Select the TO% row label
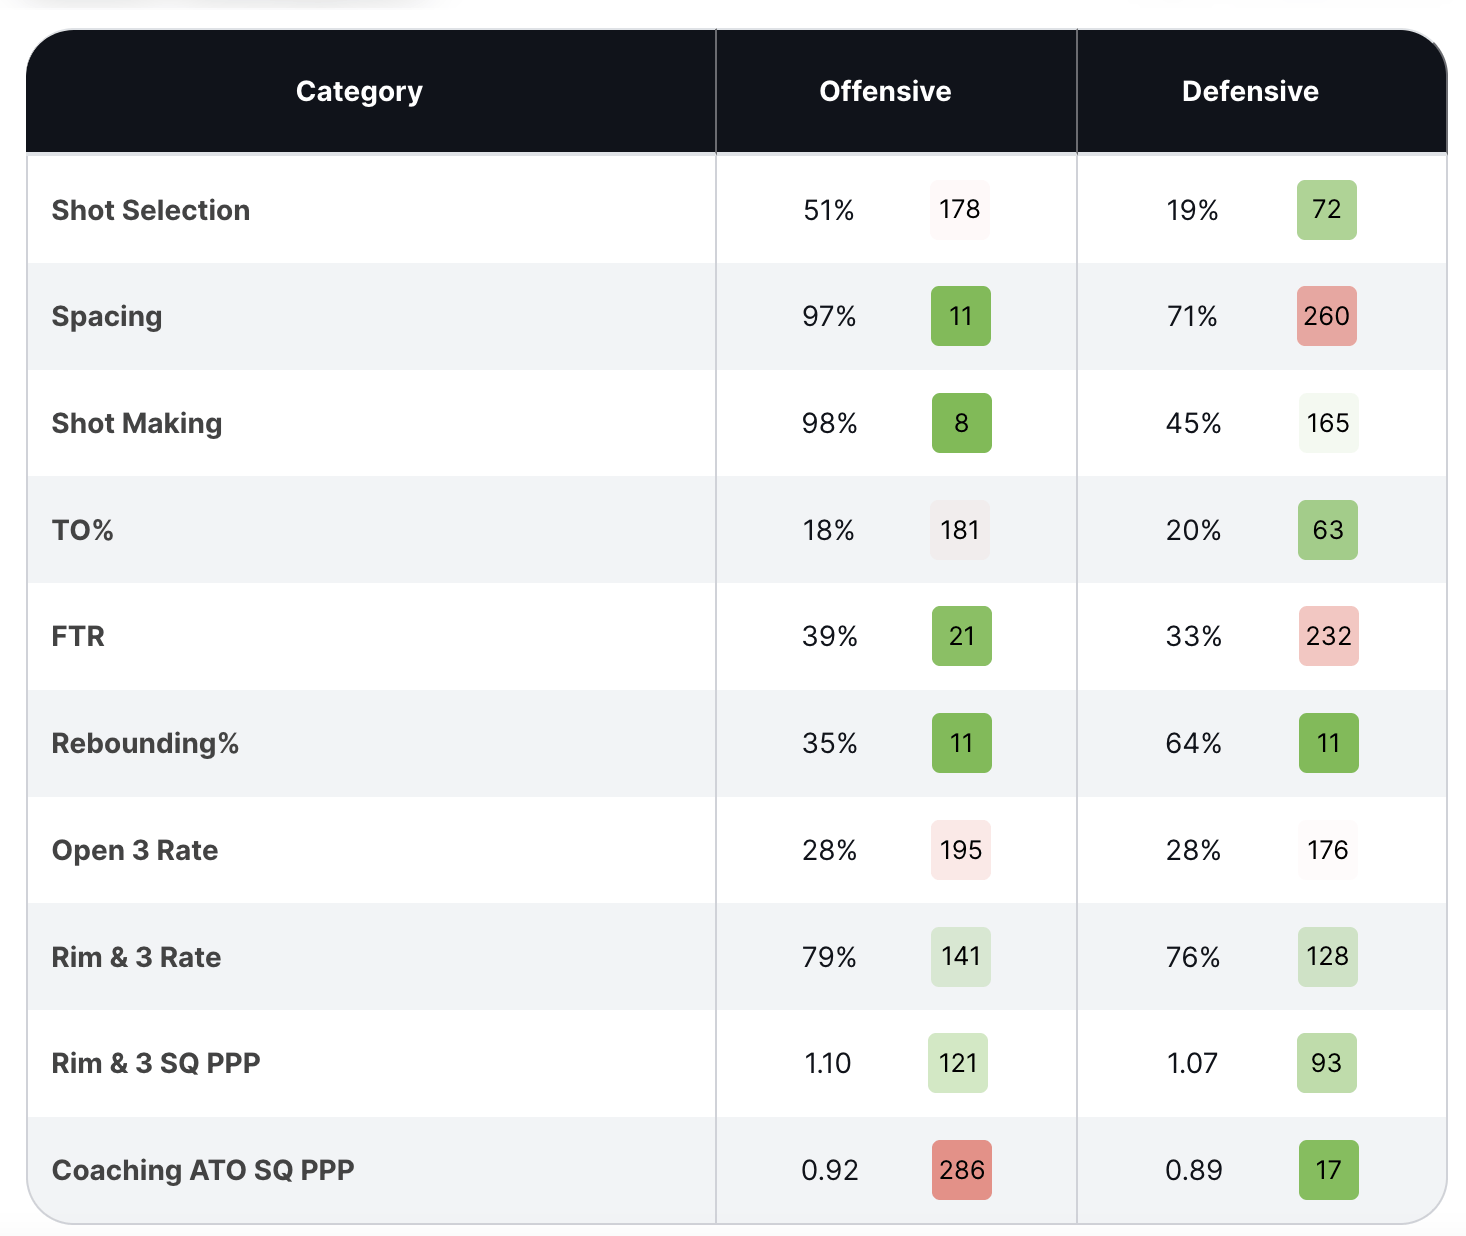Screen dimensions: 1466x1236 coord(83,530)
